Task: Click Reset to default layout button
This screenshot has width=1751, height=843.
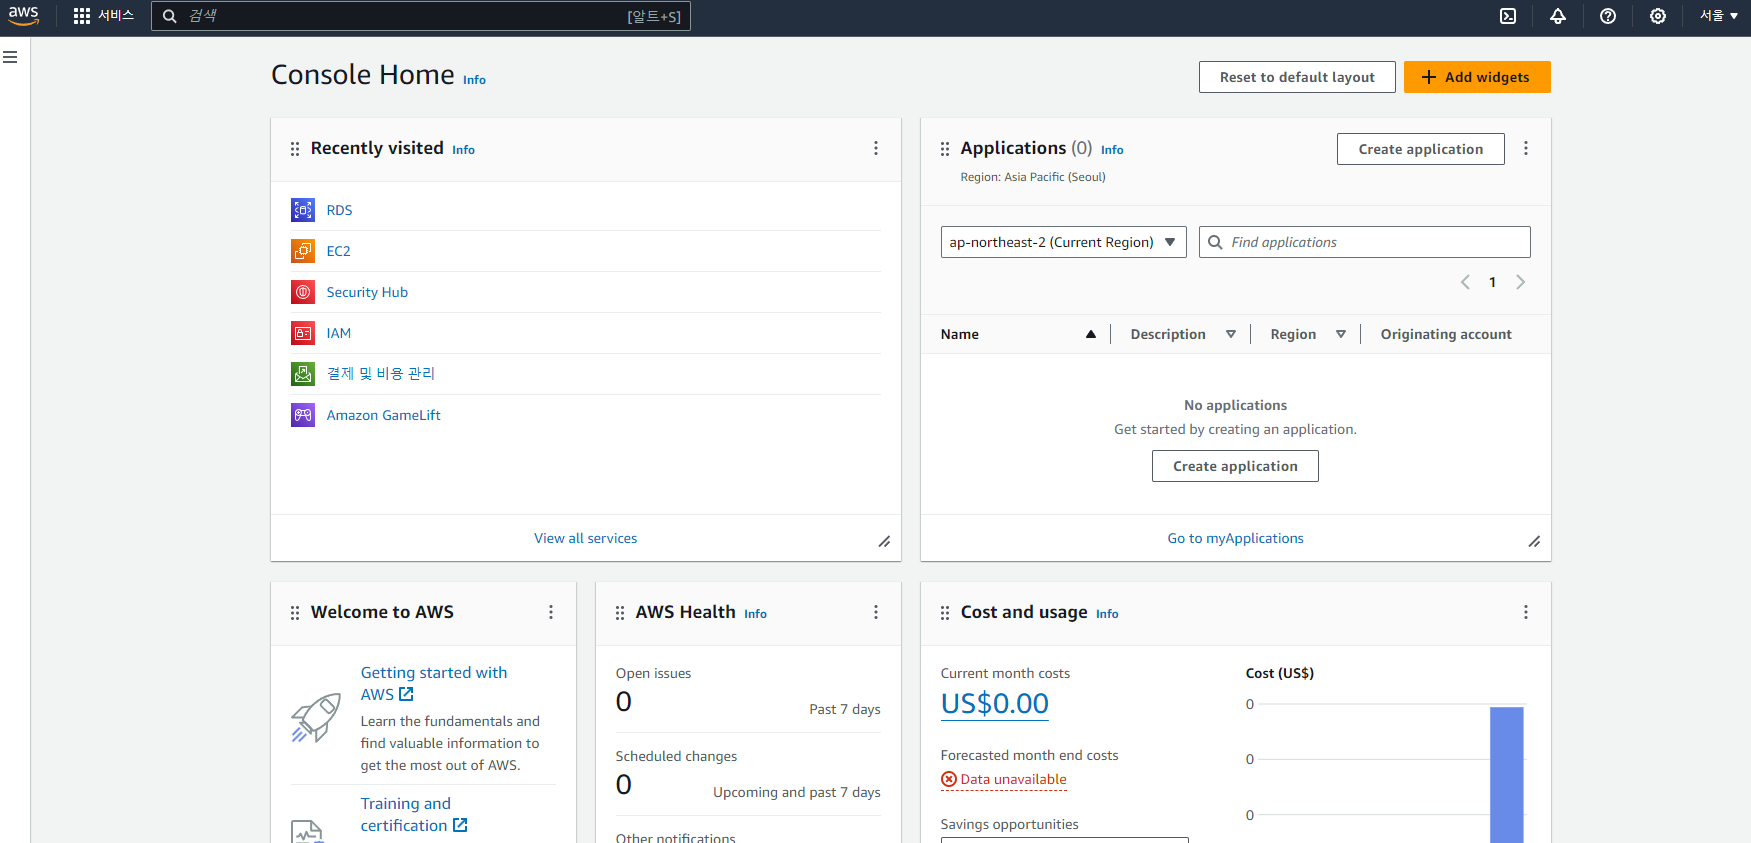Action: (1297, 77)
